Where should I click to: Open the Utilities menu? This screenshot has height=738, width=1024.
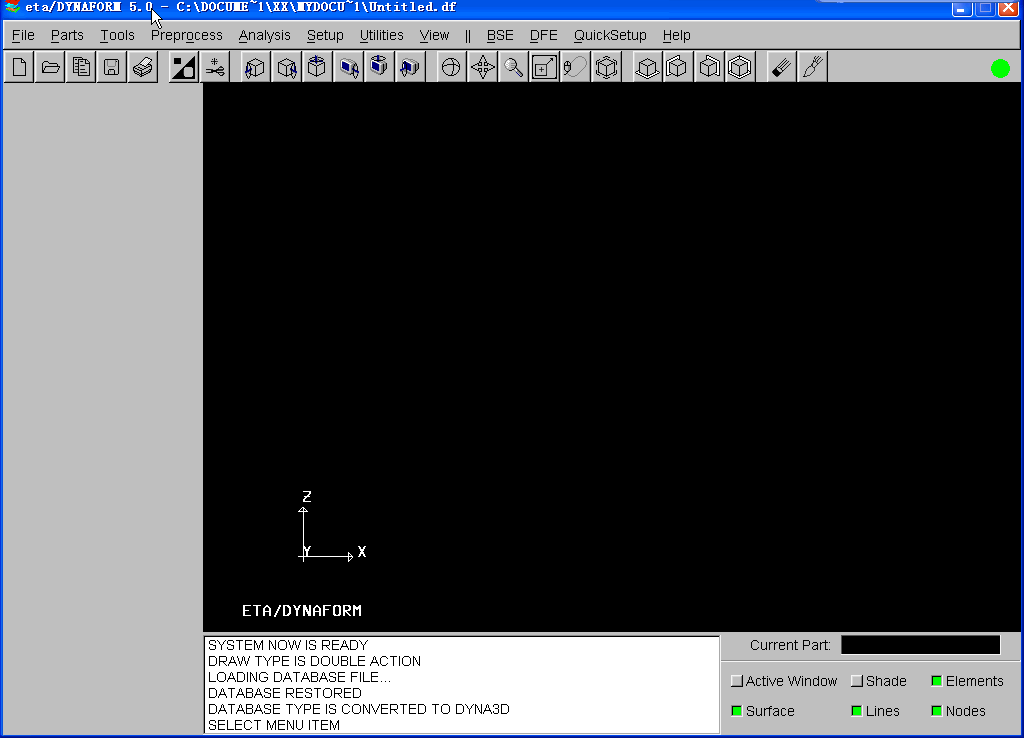pyautogui.click(x=381, y=35)
